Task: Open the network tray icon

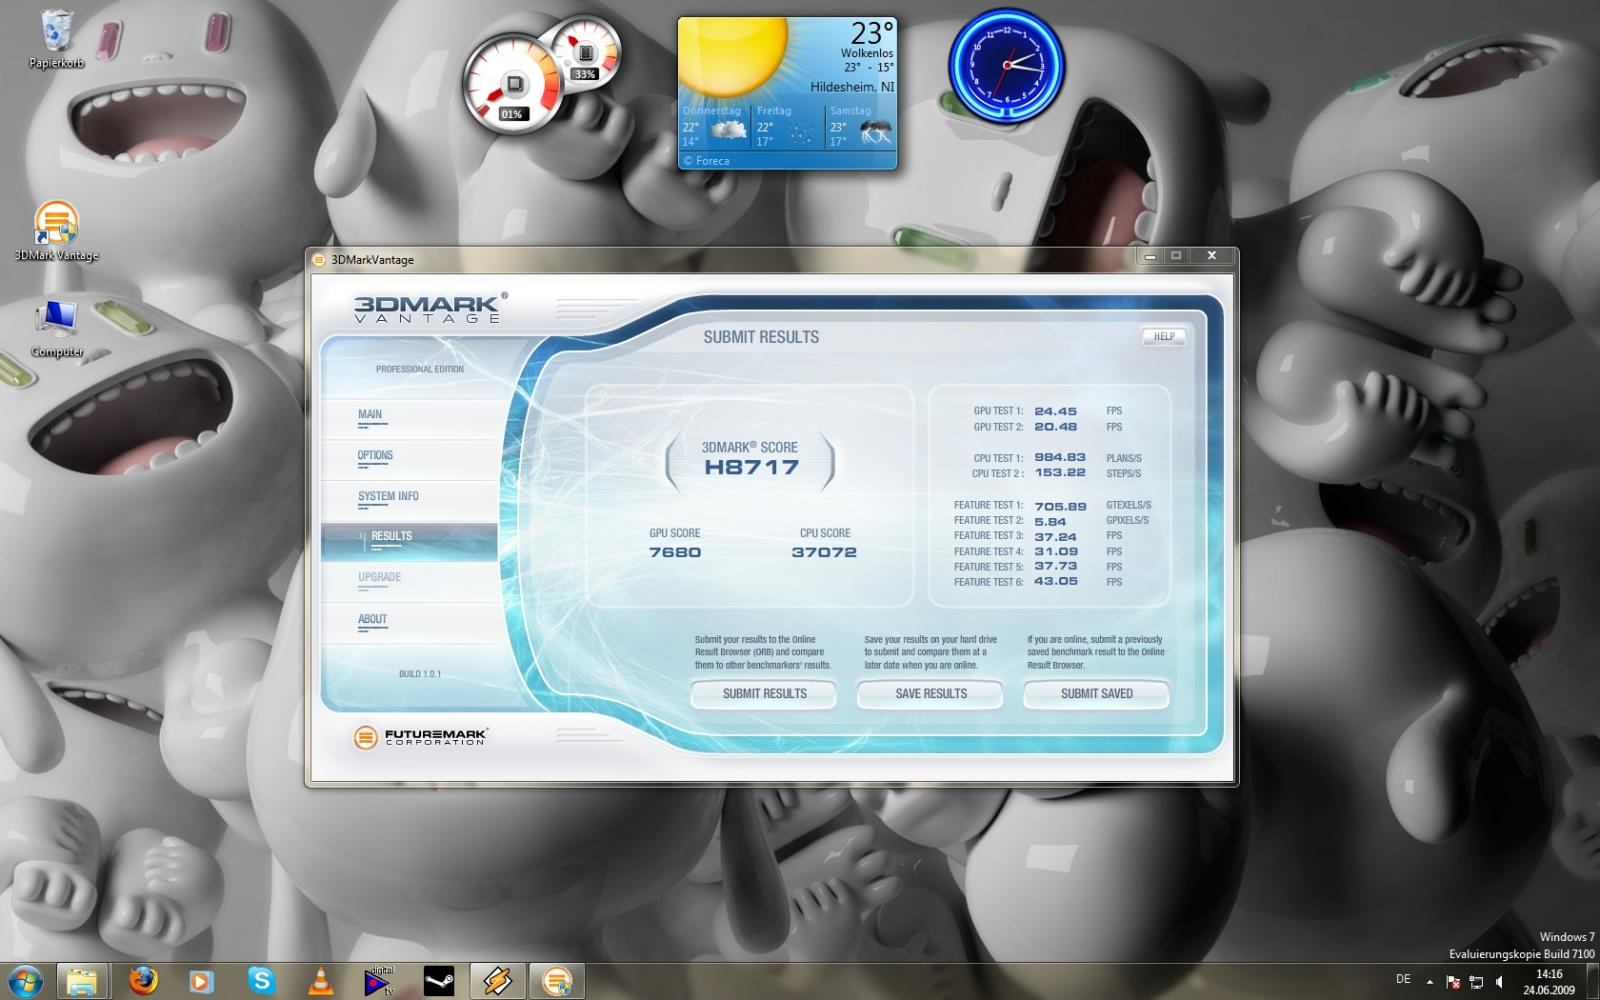Action: [x=1476, y=982]
